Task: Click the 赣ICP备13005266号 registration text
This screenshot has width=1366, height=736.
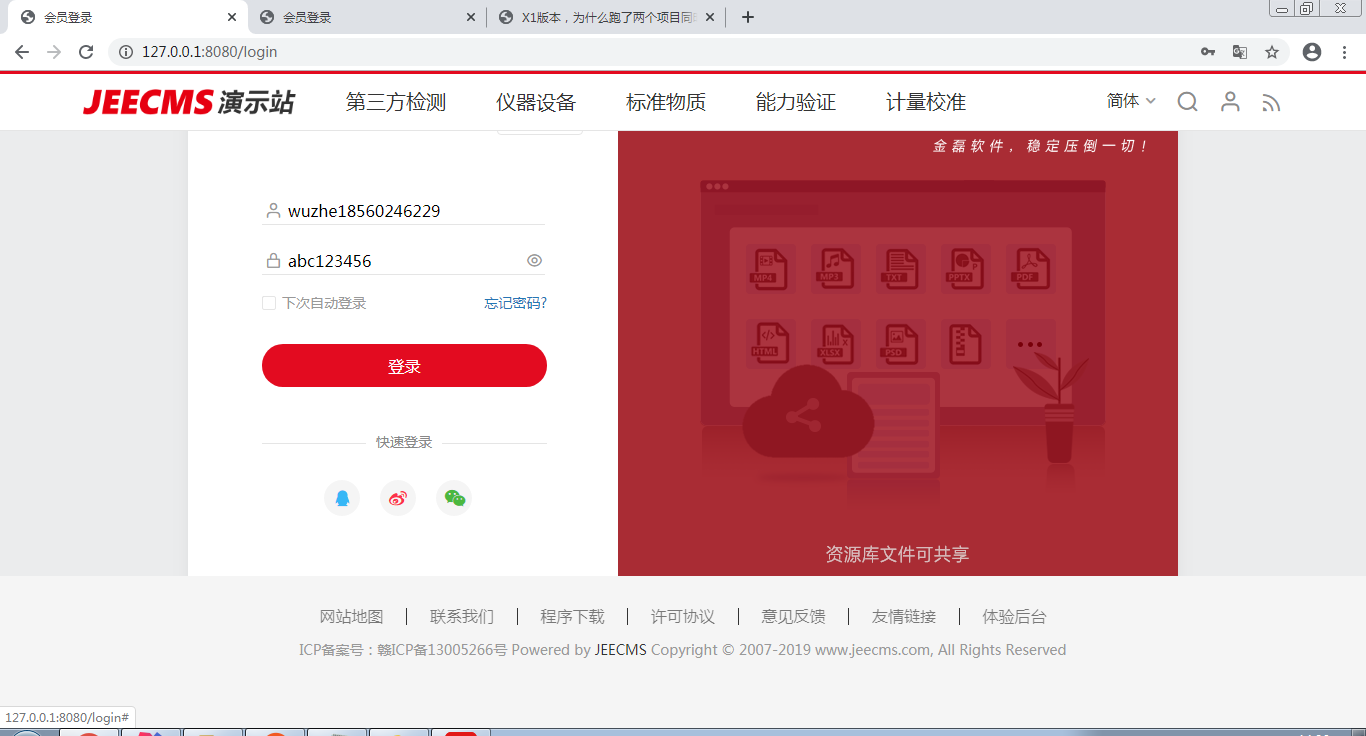Action: 442,650
